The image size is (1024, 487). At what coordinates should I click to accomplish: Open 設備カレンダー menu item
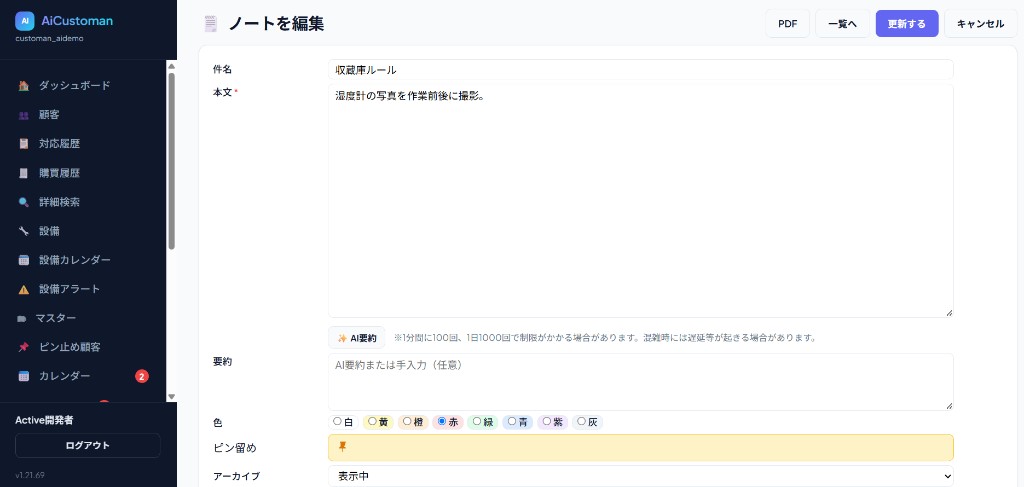pos(74,260)
